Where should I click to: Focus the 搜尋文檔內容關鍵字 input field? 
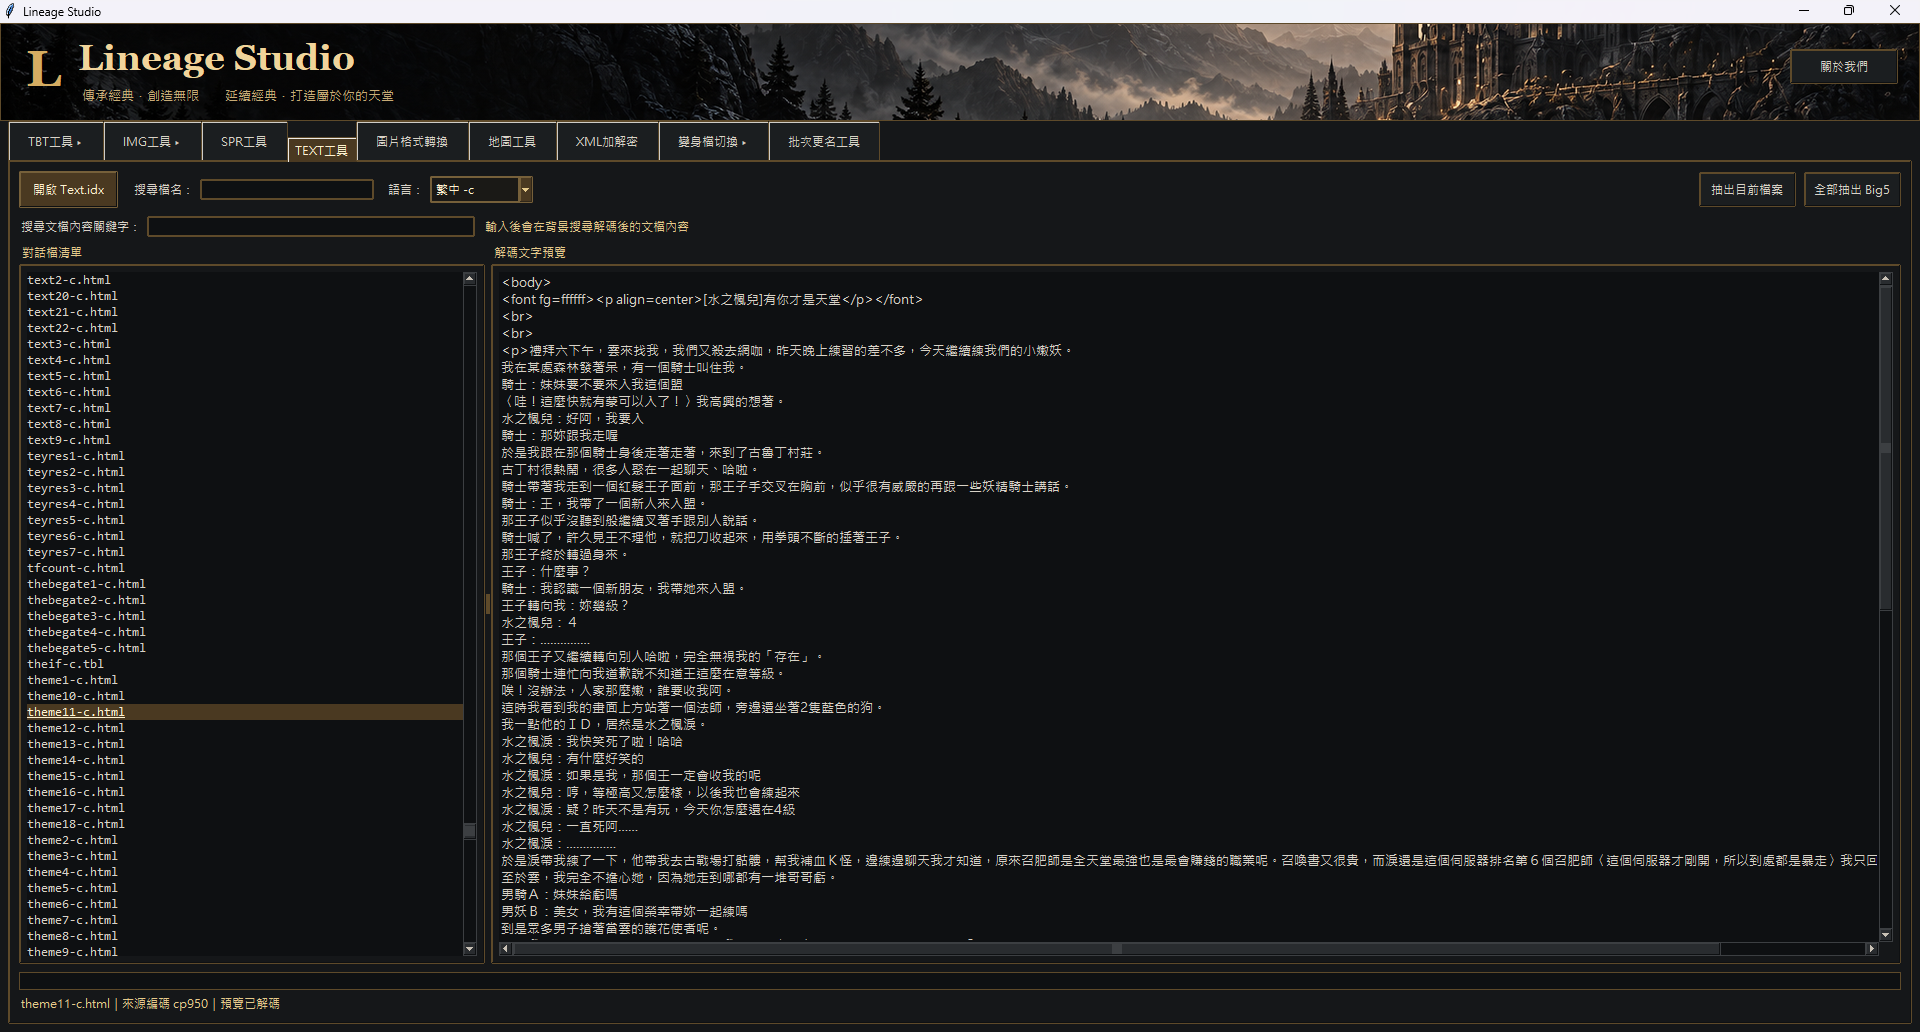pos(311,227)
